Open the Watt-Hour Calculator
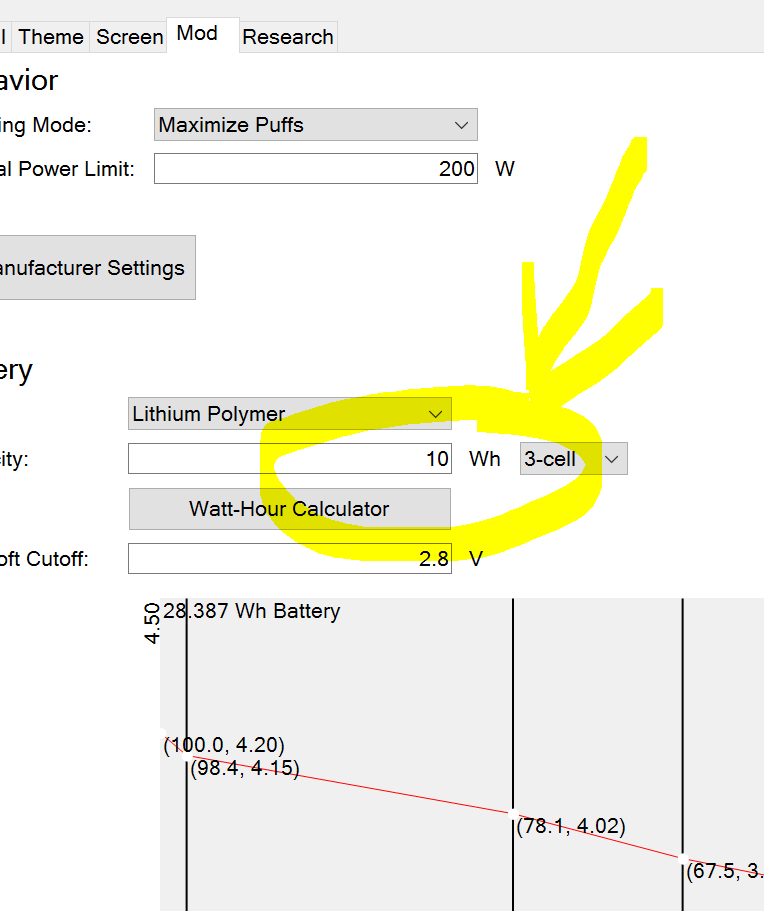 (290, 509)
